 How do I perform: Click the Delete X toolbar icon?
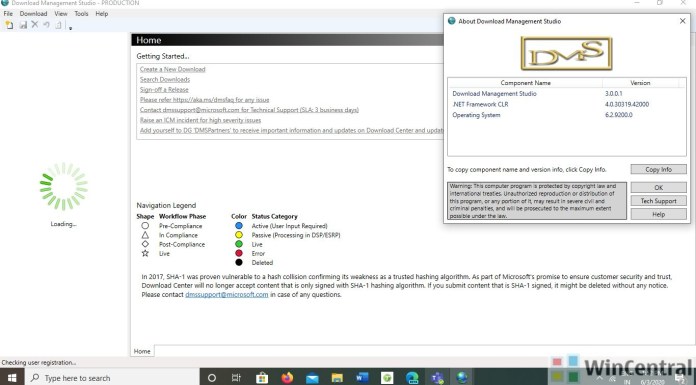pos(35,25)
